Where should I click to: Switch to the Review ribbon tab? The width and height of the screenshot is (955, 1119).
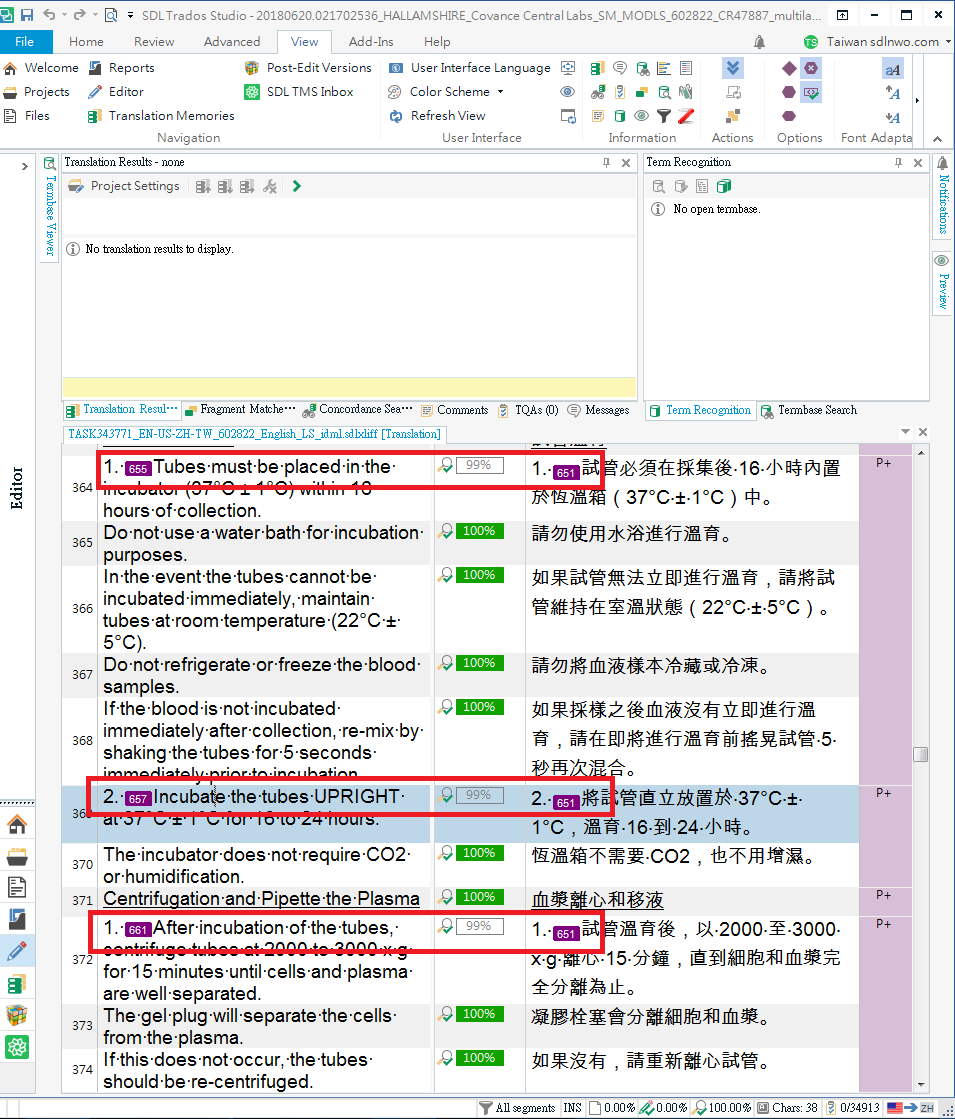tap(154, 42)
